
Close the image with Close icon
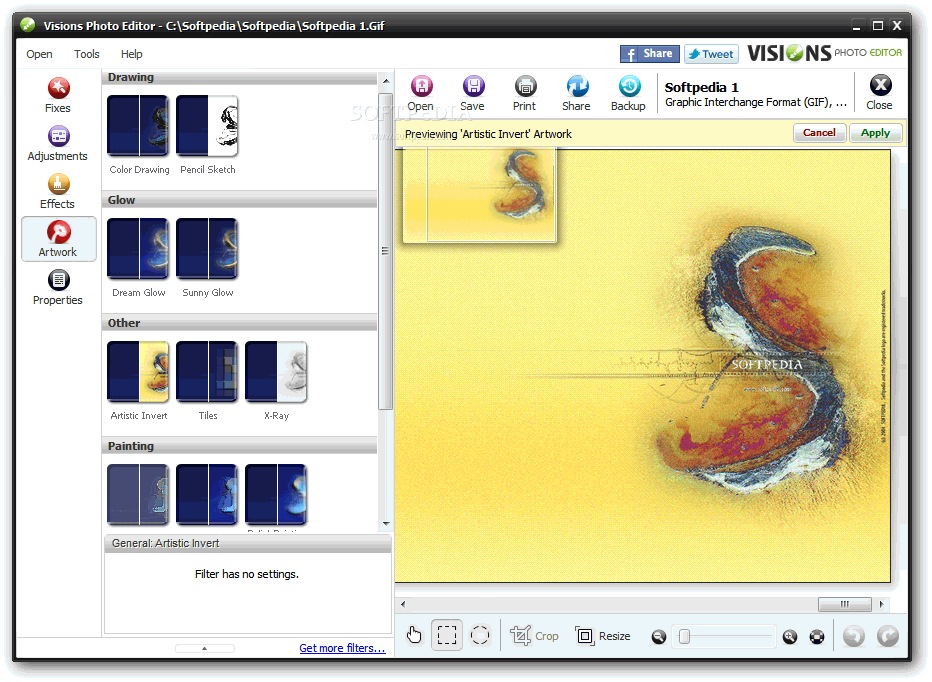880,93
